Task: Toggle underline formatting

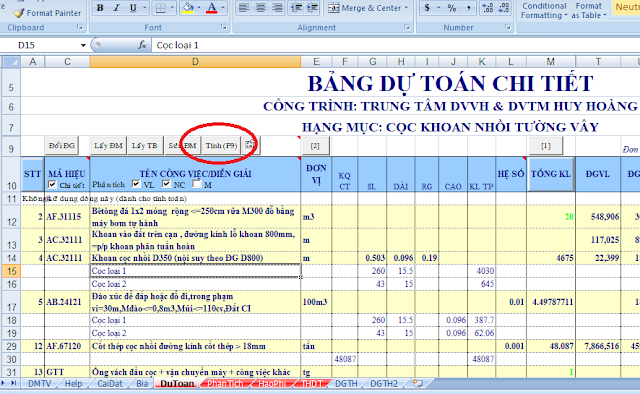Action: [133, 8]
